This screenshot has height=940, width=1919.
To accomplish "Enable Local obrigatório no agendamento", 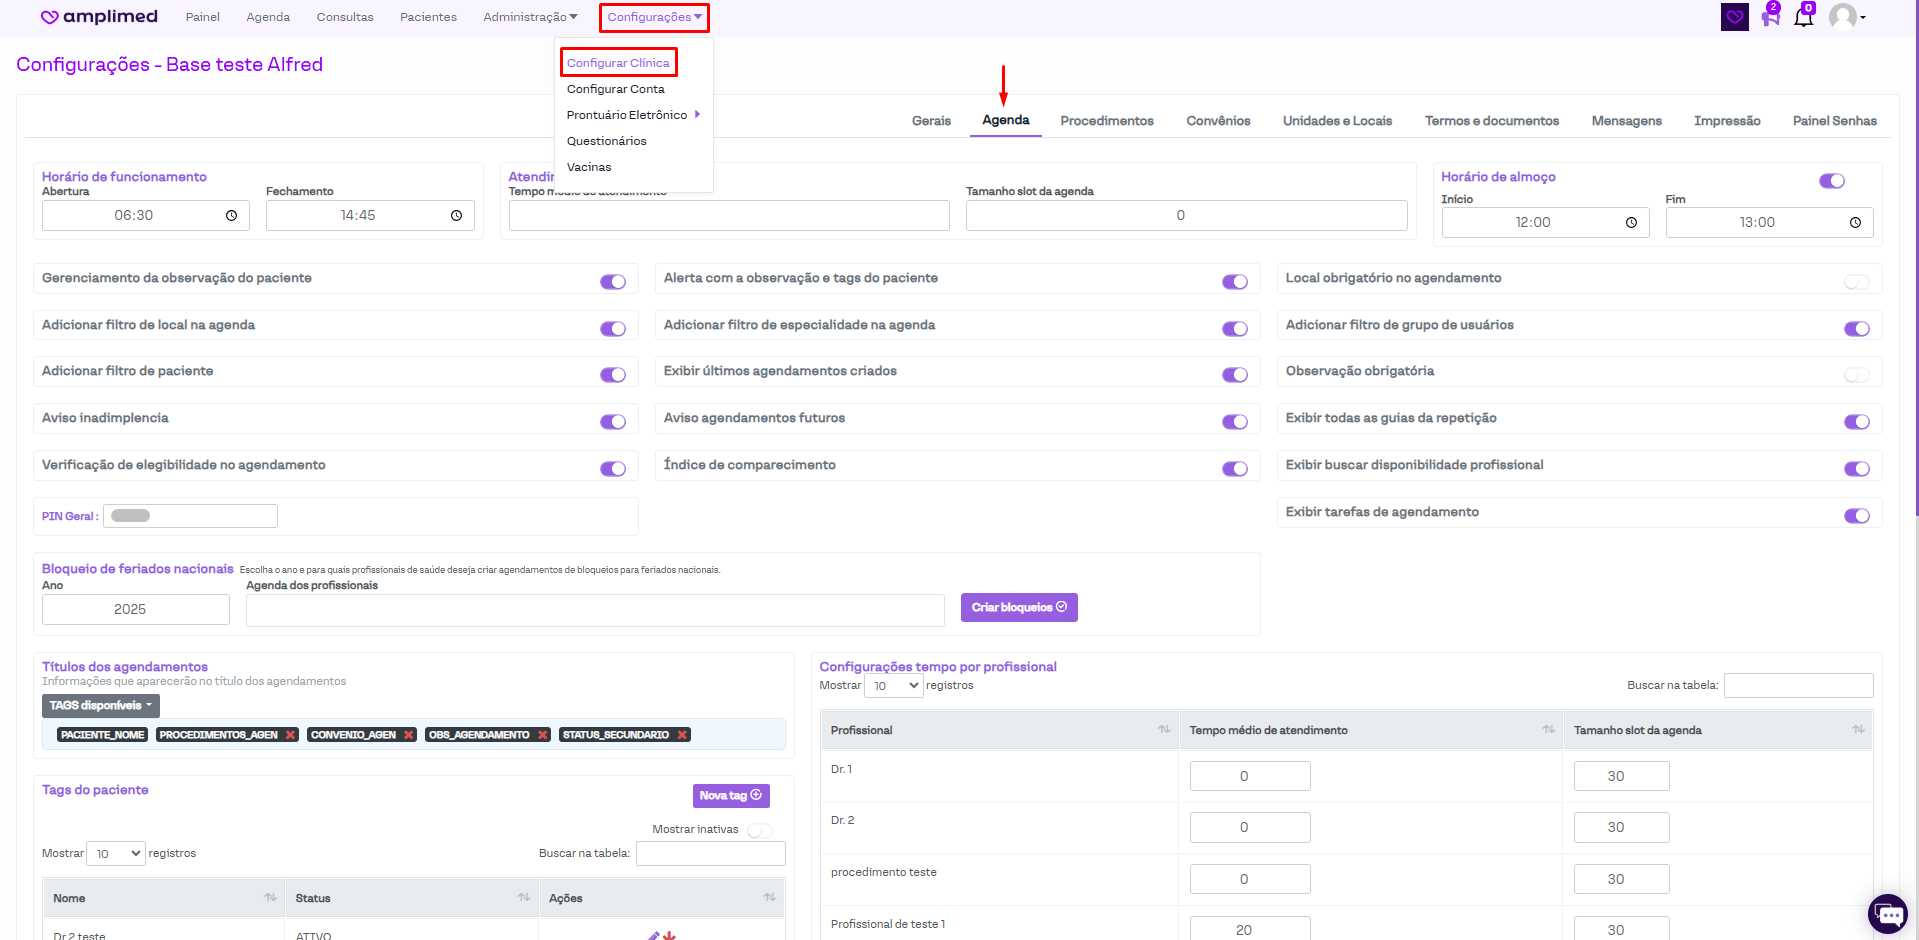I will point(1856,282).
